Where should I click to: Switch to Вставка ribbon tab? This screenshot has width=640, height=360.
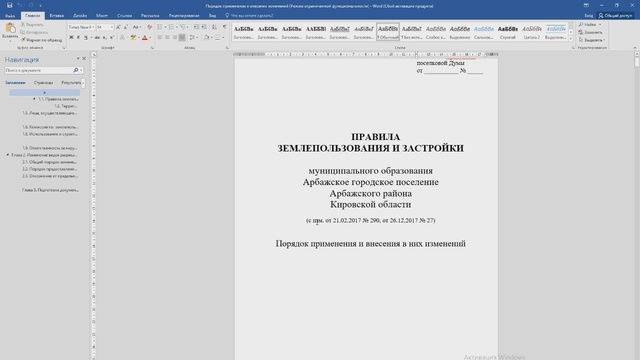[57, 16]
